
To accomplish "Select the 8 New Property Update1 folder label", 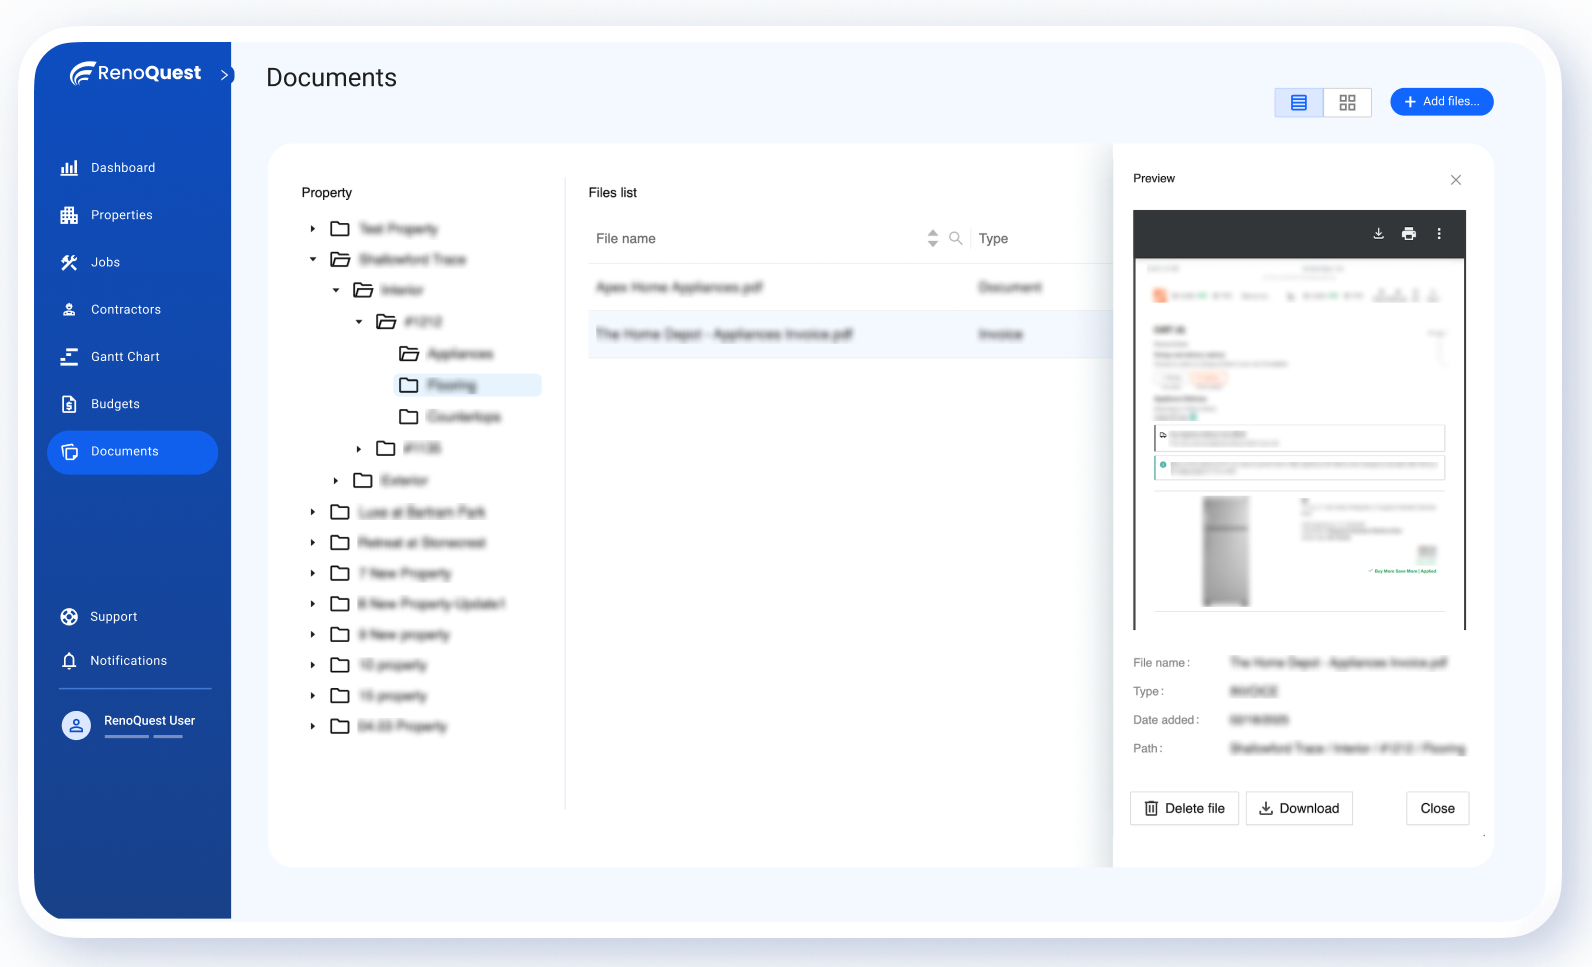I will [432, 604].
